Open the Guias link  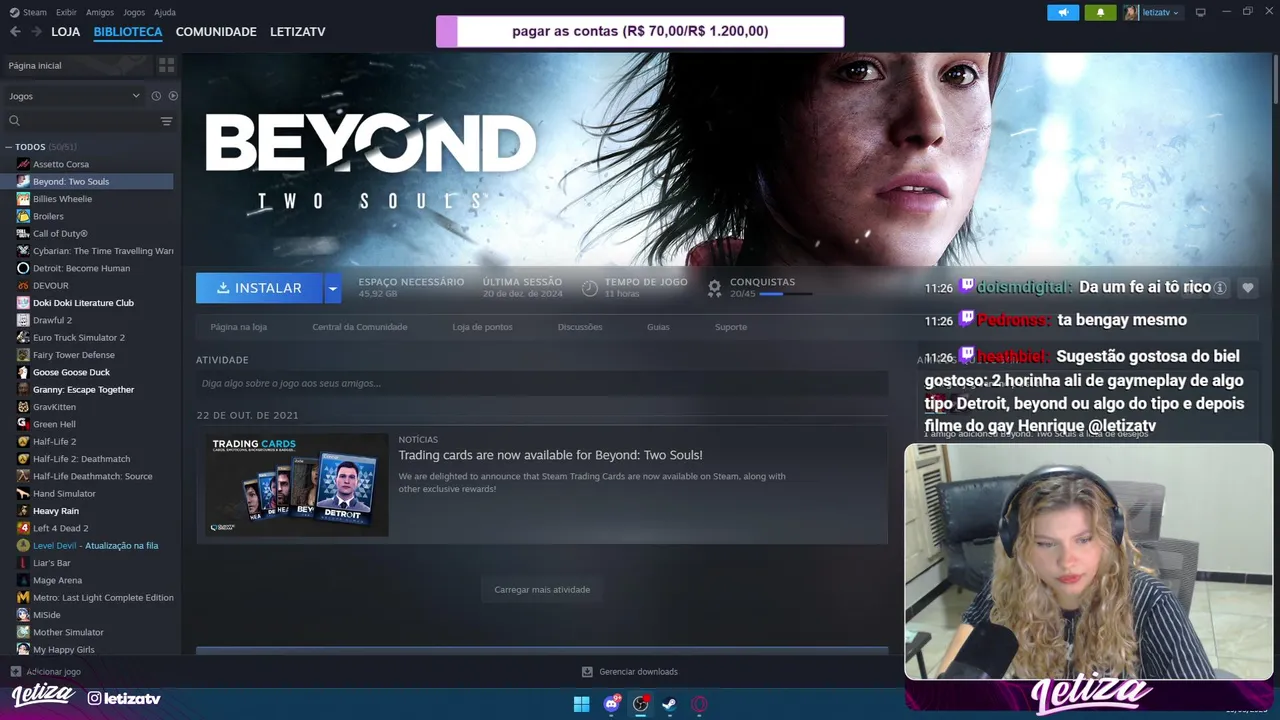pos(658,327)
